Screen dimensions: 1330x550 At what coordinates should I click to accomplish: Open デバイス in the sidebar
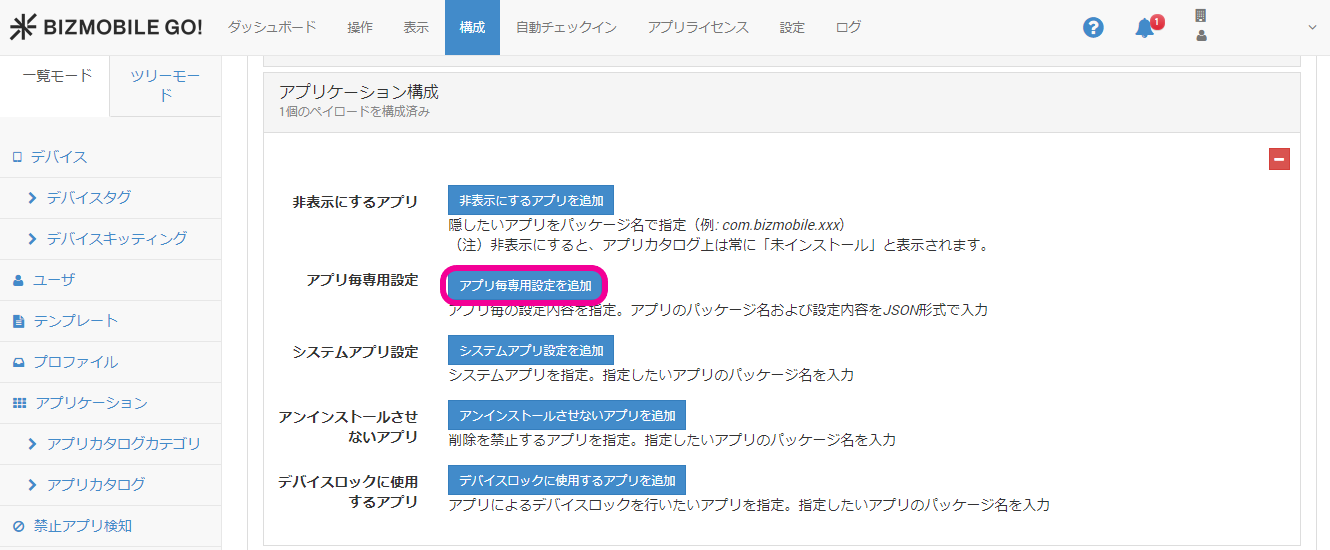click(x=59, y=157)
